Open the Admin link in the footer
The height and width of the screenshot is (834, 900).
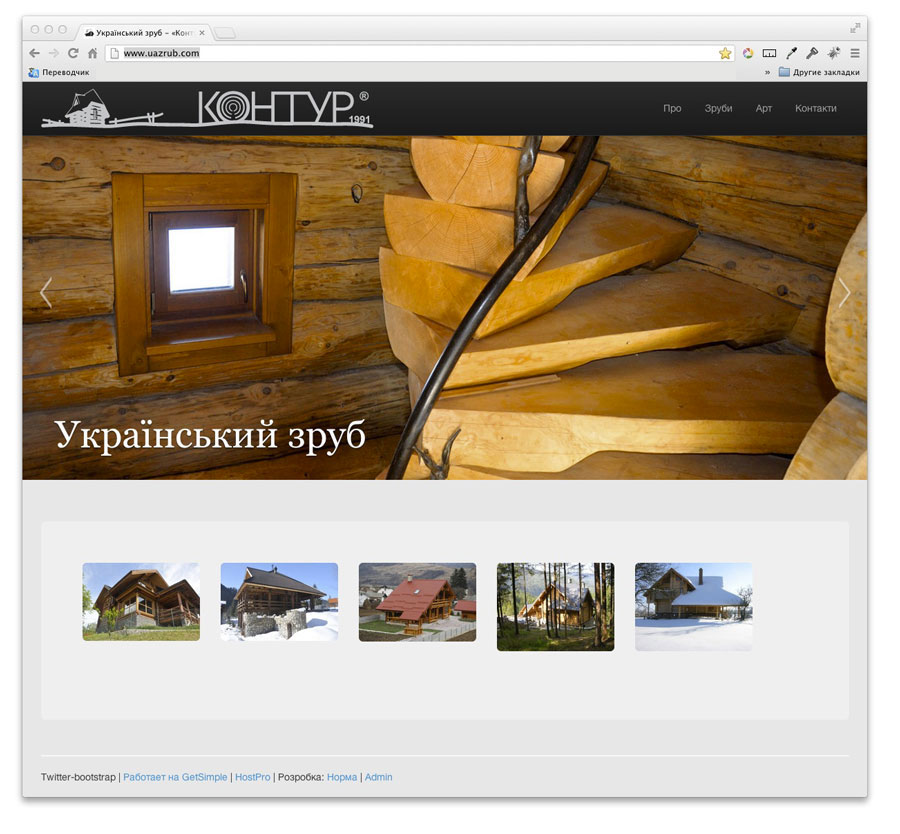[378, 776]
